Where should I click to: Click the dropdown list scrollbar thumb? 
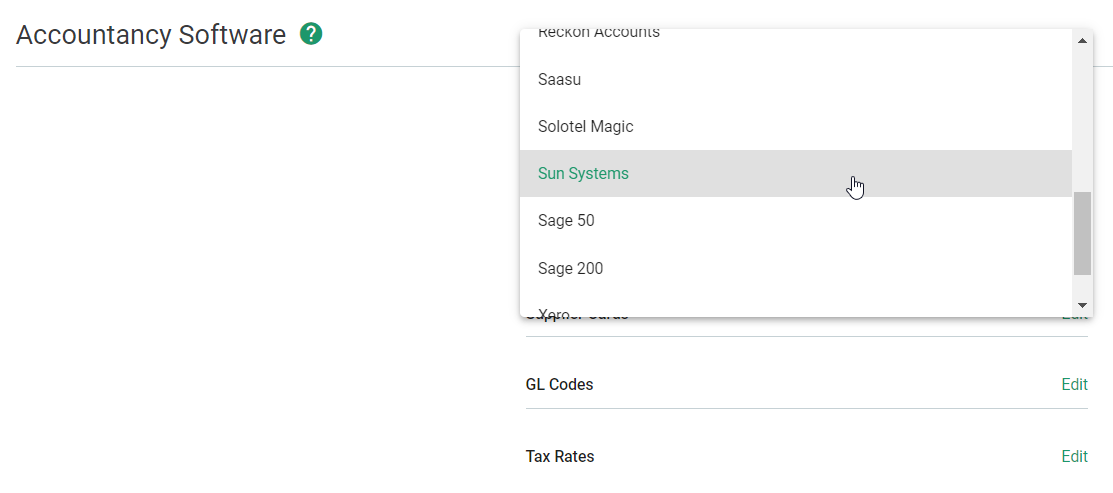click(x=1081, y=234)
